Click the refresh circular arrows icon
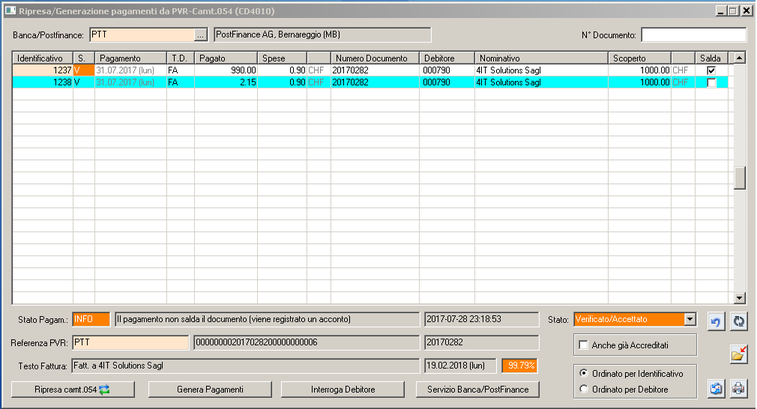The height and width of the screenshot is (409, 757). click(x=738, y=320)
